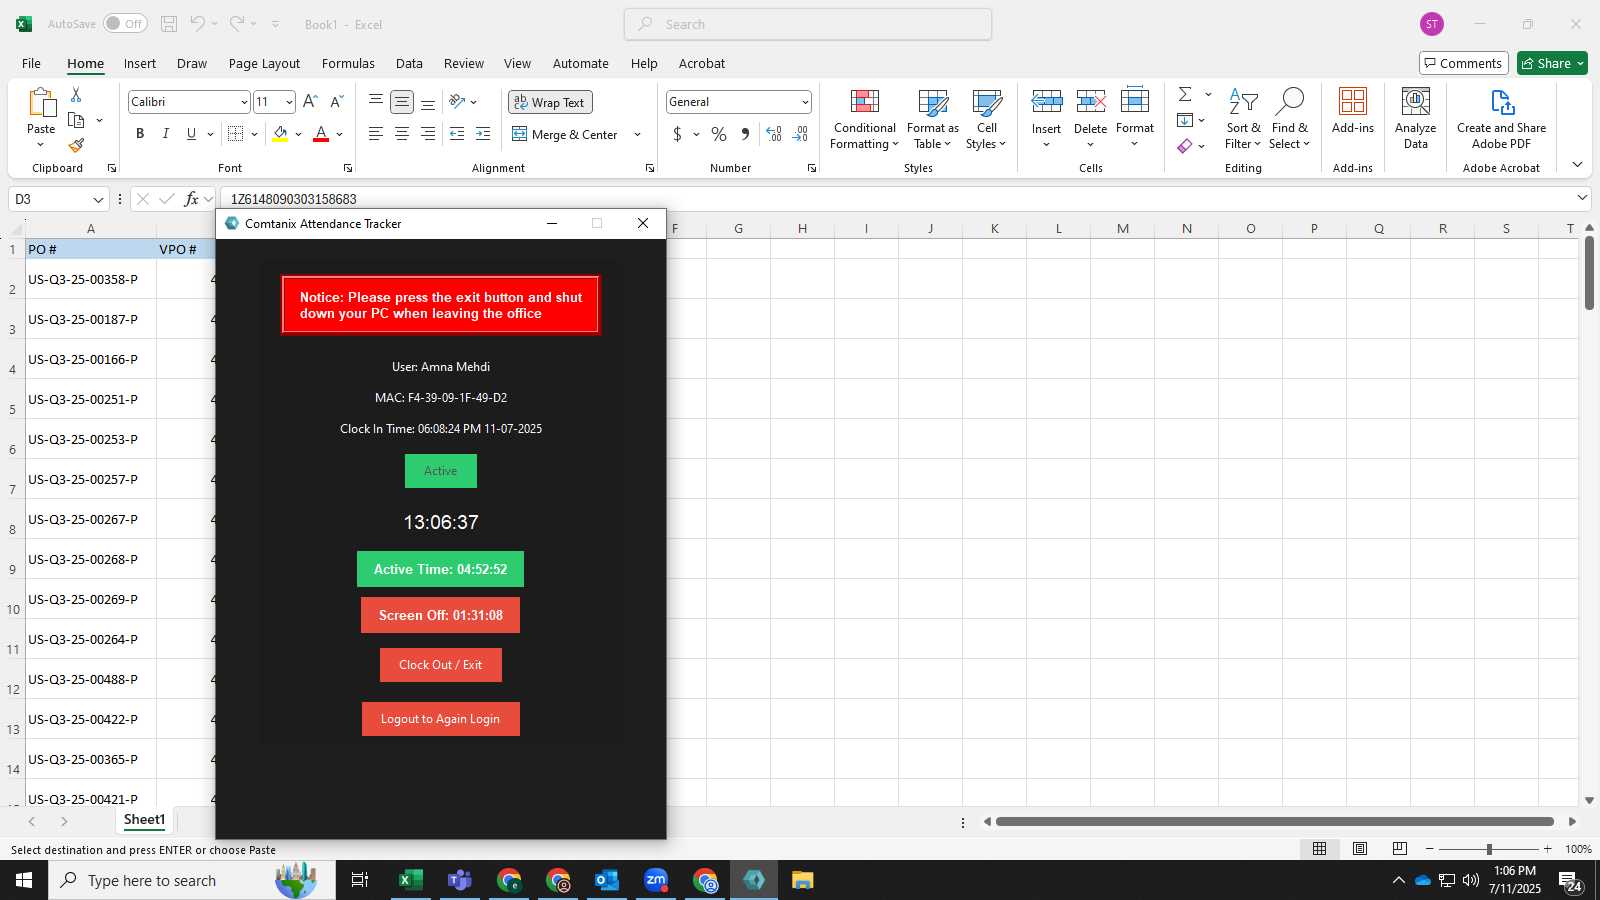Switch to Page Layout view in status bar
The image size is (1600, 900).
tap(1360, 849)
